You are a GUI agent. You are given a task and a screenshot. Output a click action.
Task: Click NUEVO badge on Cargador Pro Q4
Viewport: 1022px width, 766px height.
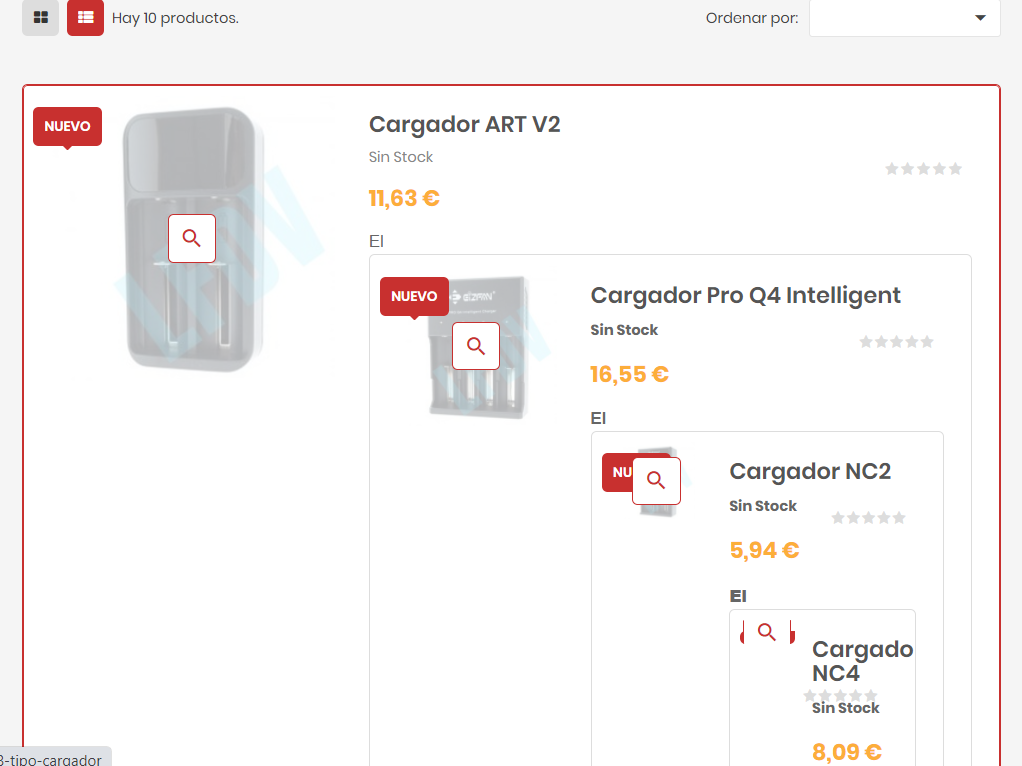[415, 297]
